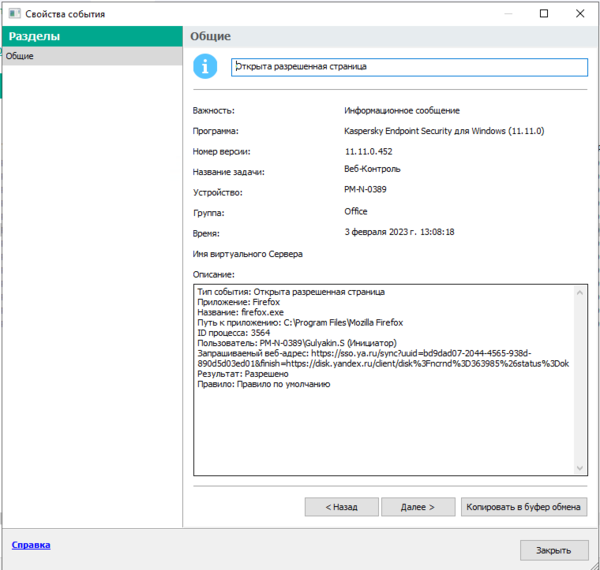The height and width of the screenshot is (570, 600).
Task: Click the application icon in title bar
Action: tap(12, 14)
